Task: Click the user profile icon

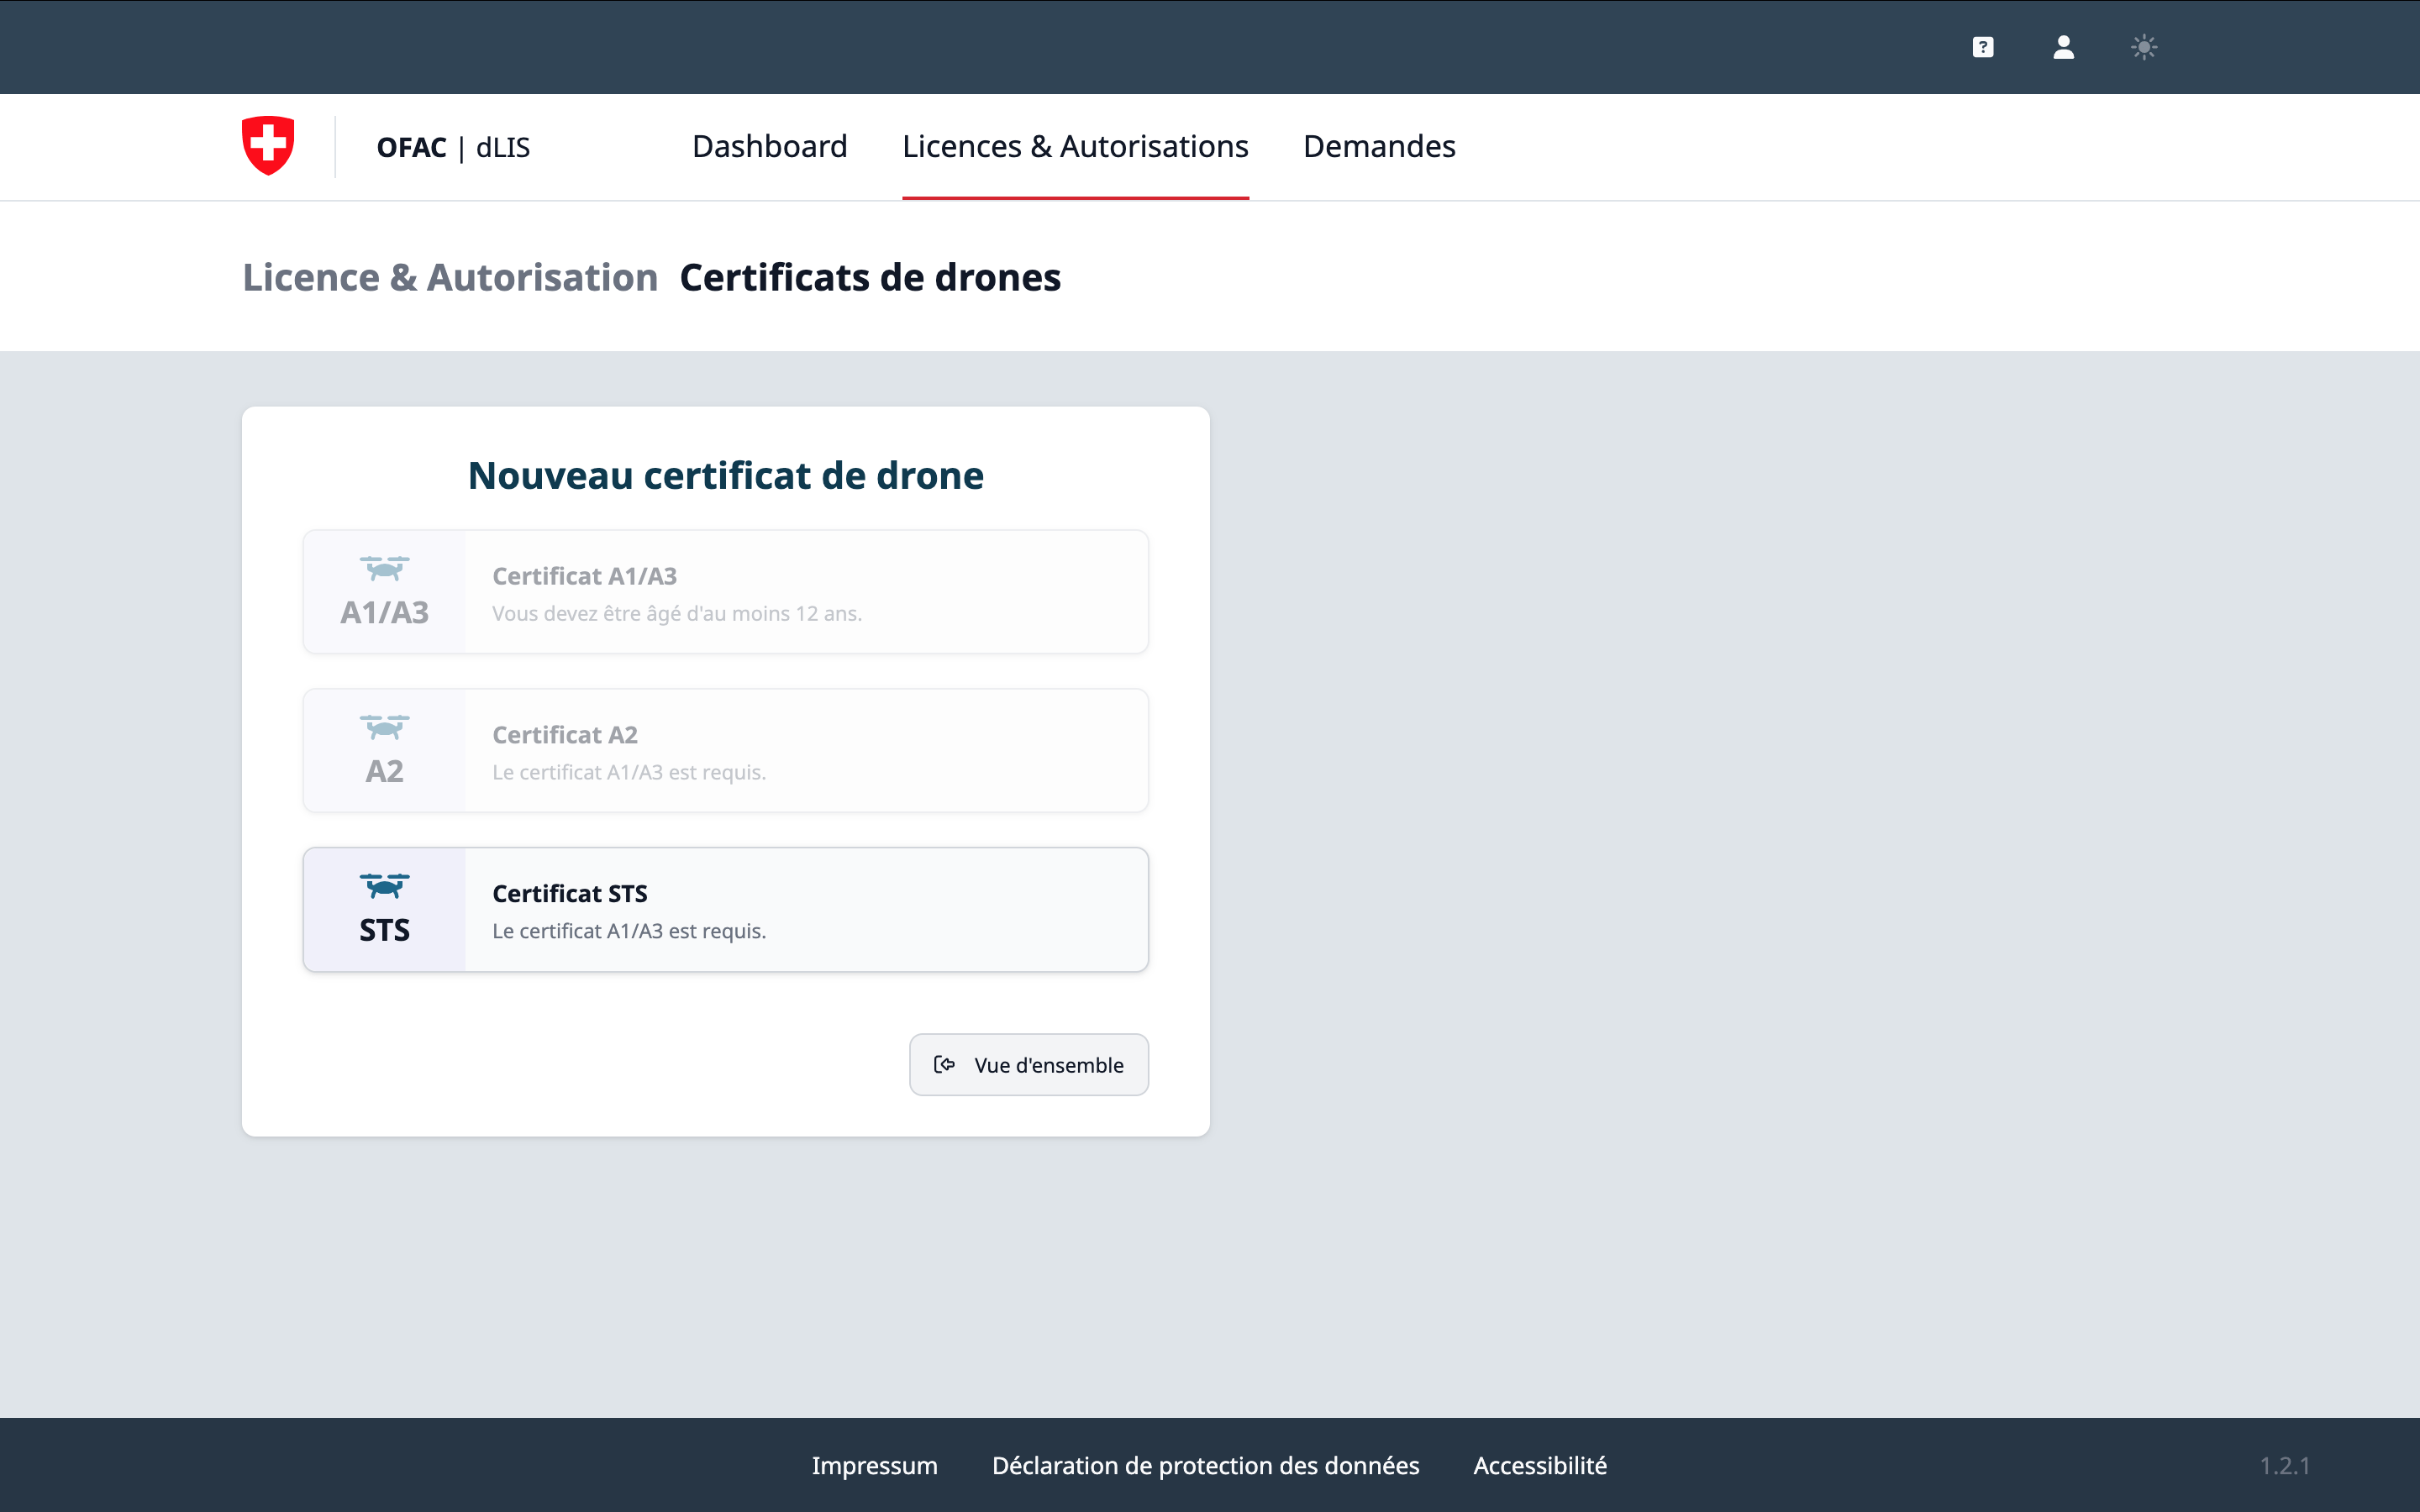Action: click(2063, 47)
